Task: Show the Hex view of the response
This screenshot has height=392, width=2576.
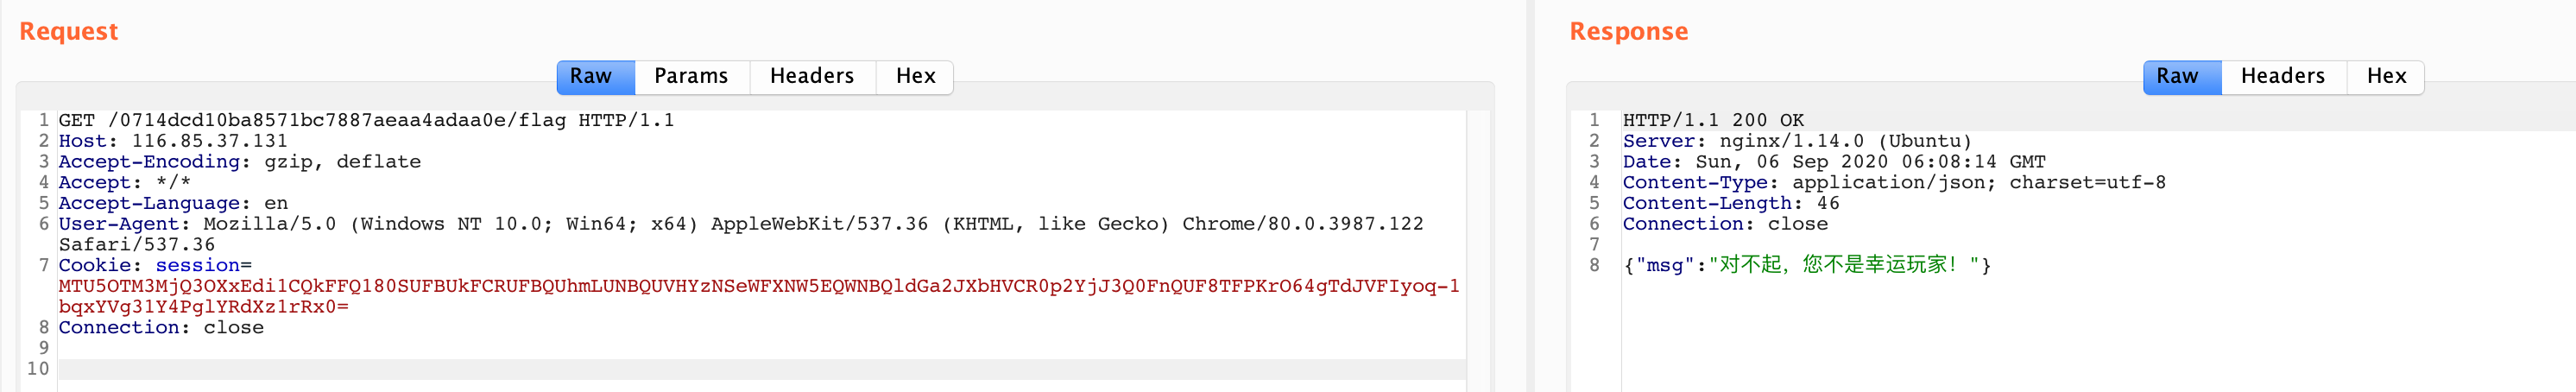Action: coord(2385,77)
